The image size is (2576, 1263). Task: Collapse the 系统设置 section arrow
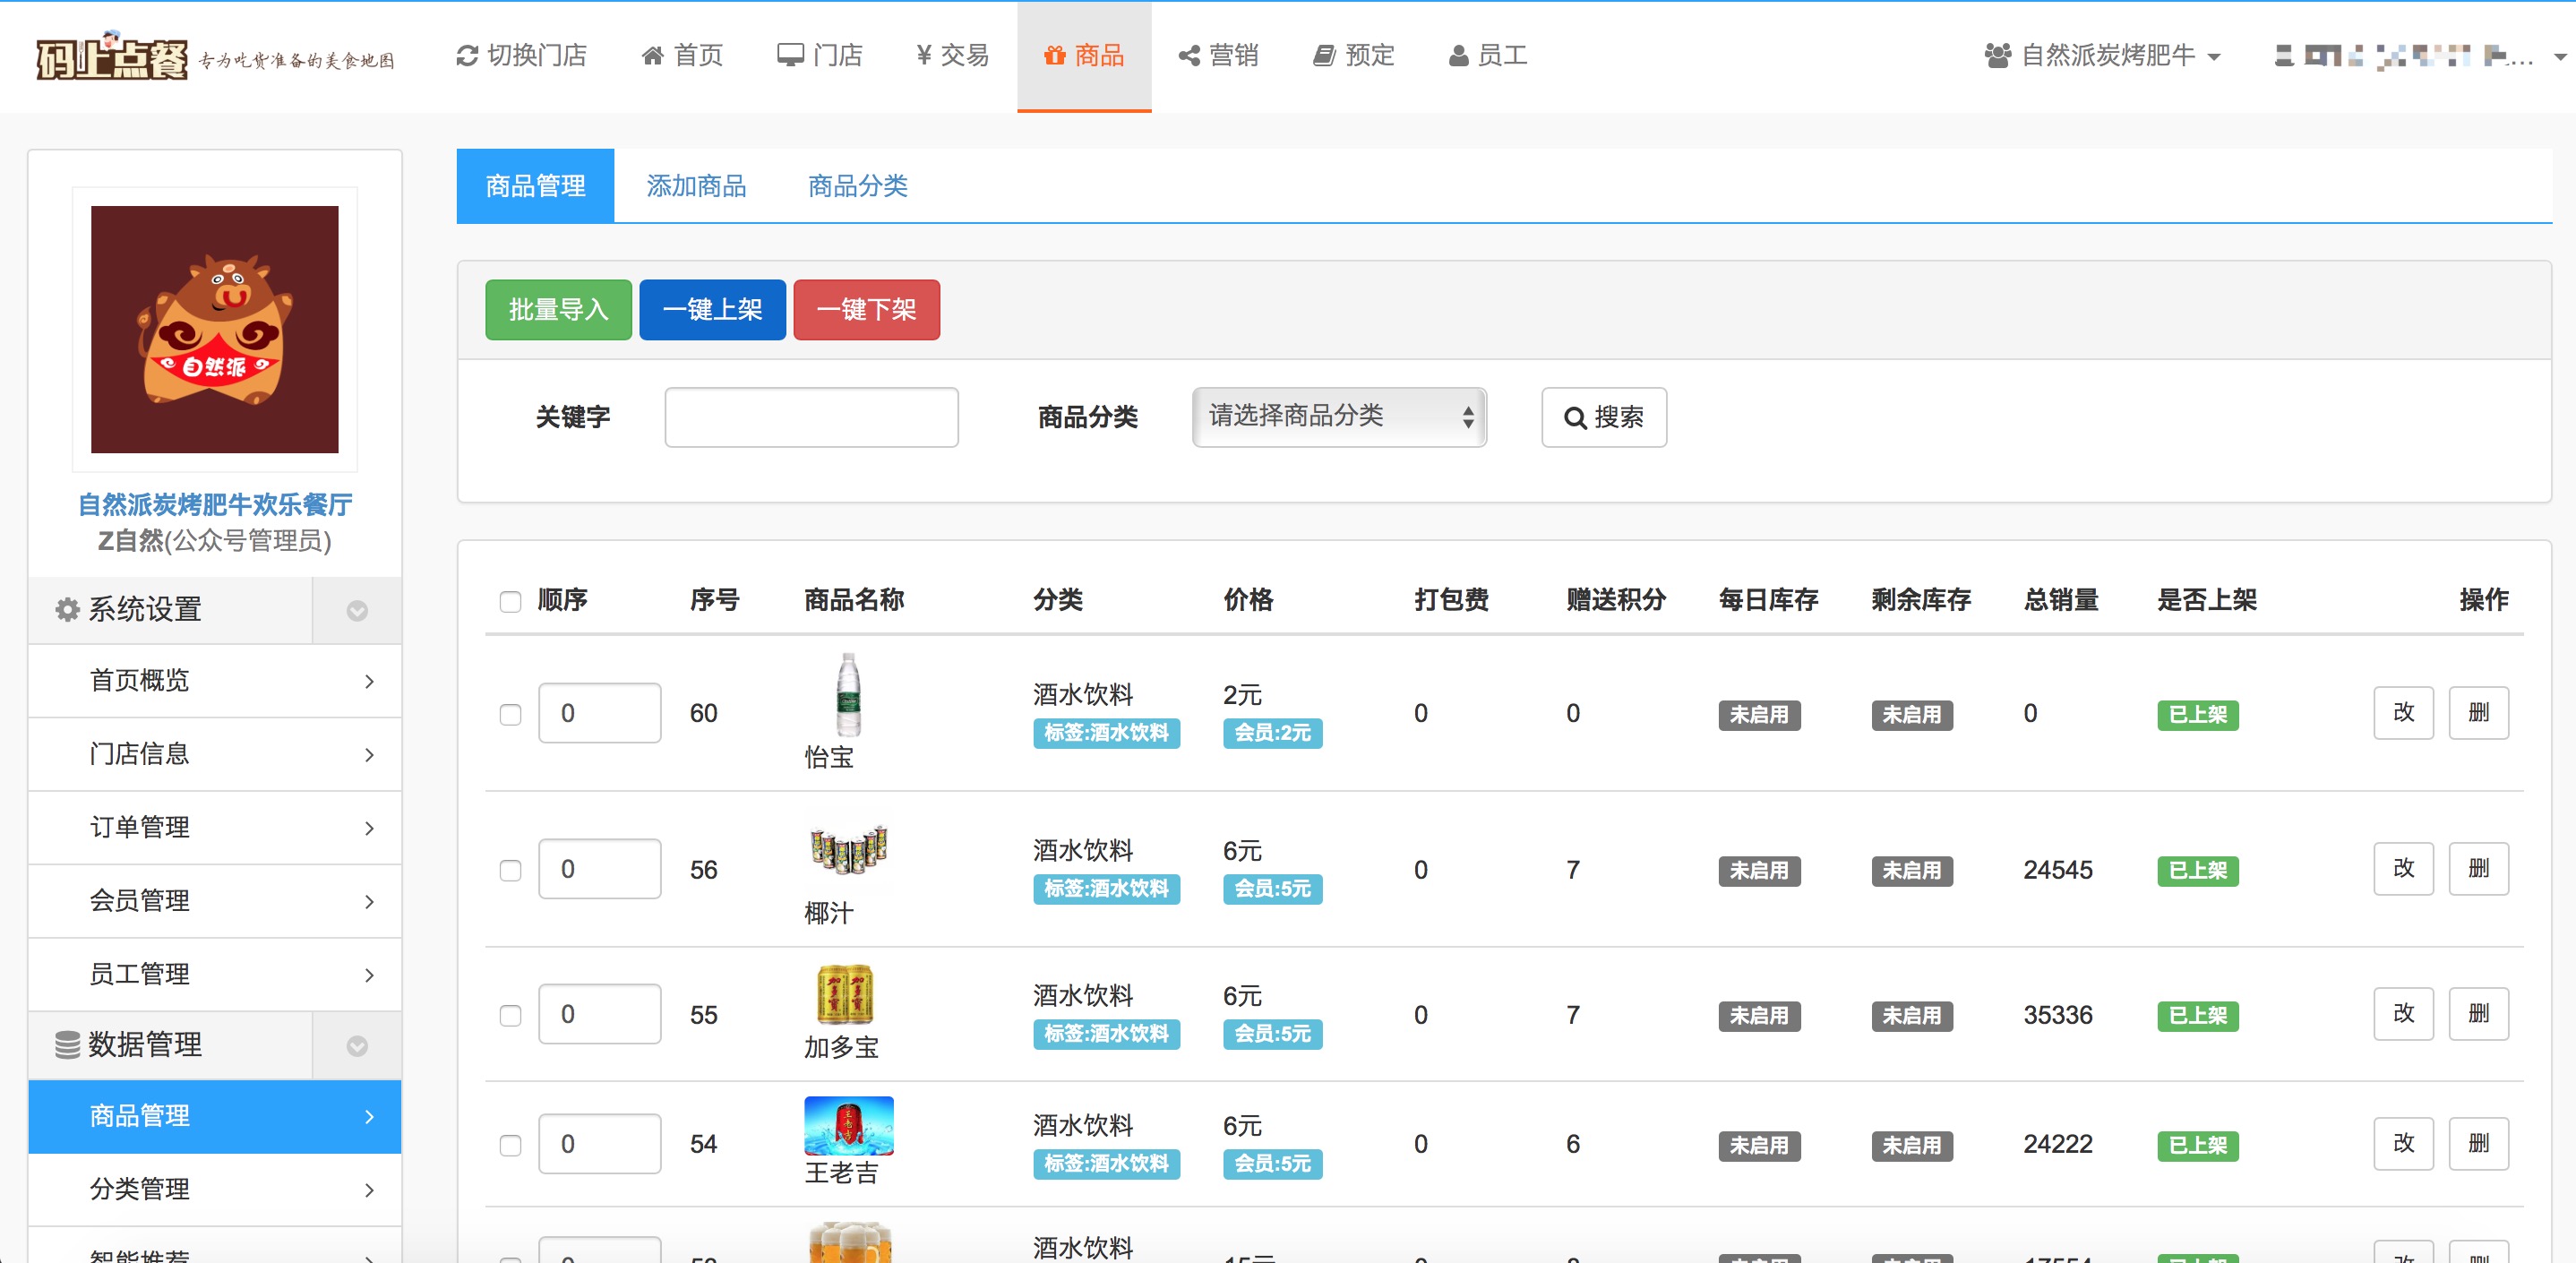click(x=357, y=610)
